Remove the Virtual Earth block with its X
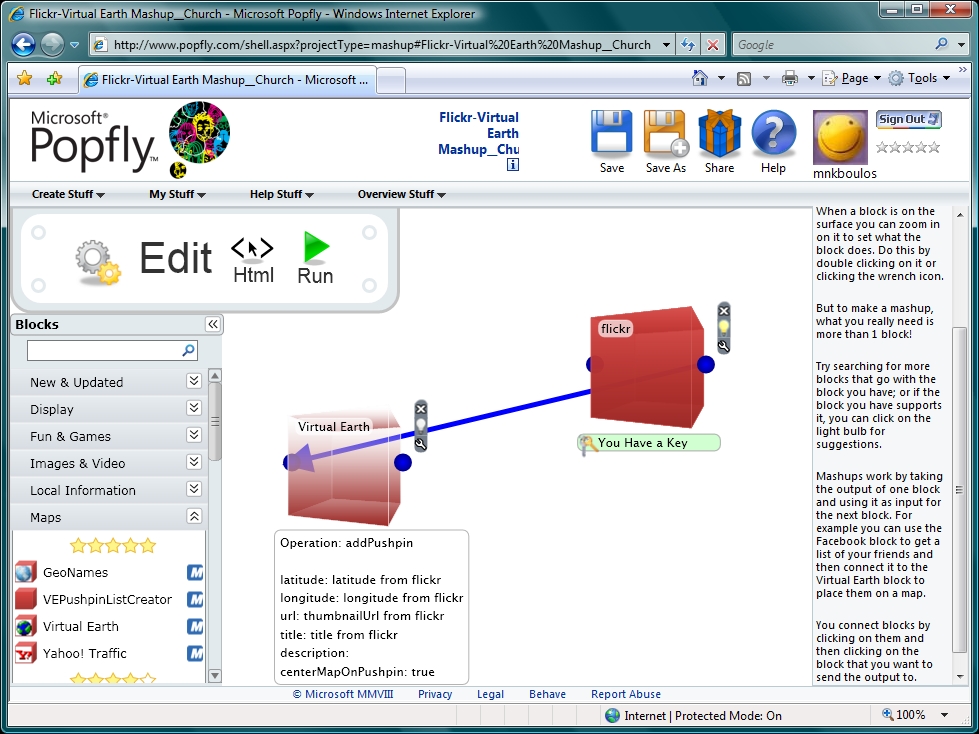 (421, 409)
